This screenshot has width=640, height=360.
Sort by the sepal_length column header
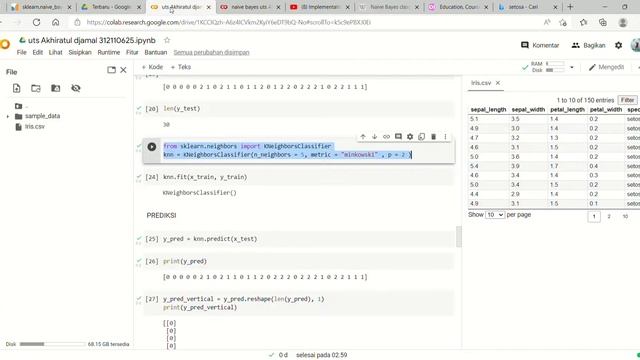(488, 109)
